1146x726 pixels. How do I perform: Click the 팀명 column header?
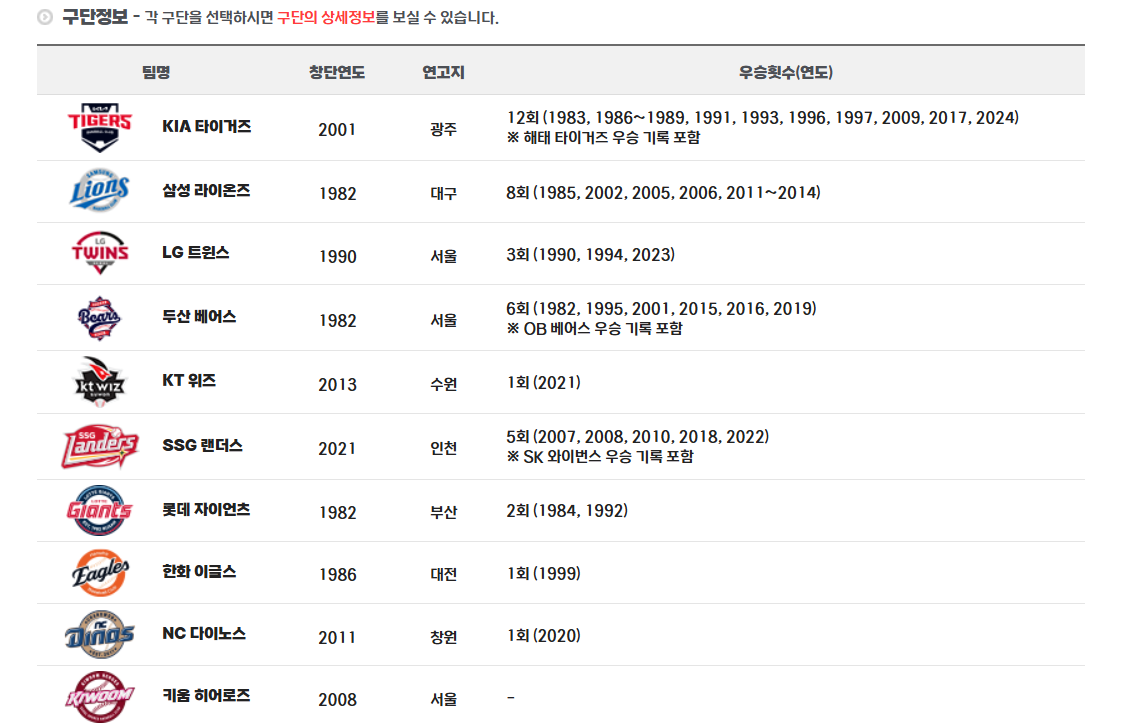tap(156, 72)
